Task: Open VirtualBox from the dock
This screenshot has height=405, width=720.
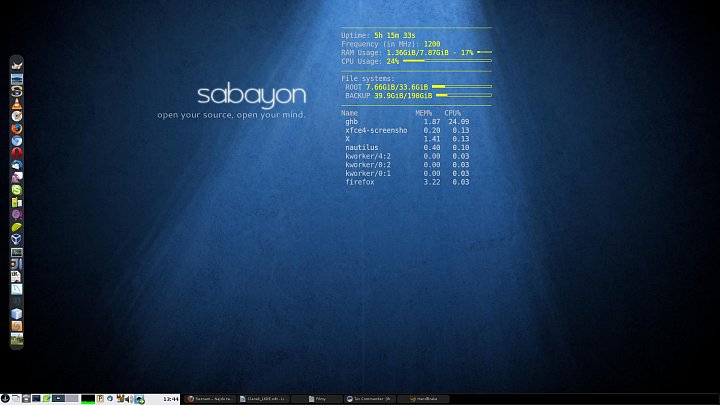Action: click(x=17, y=239)
